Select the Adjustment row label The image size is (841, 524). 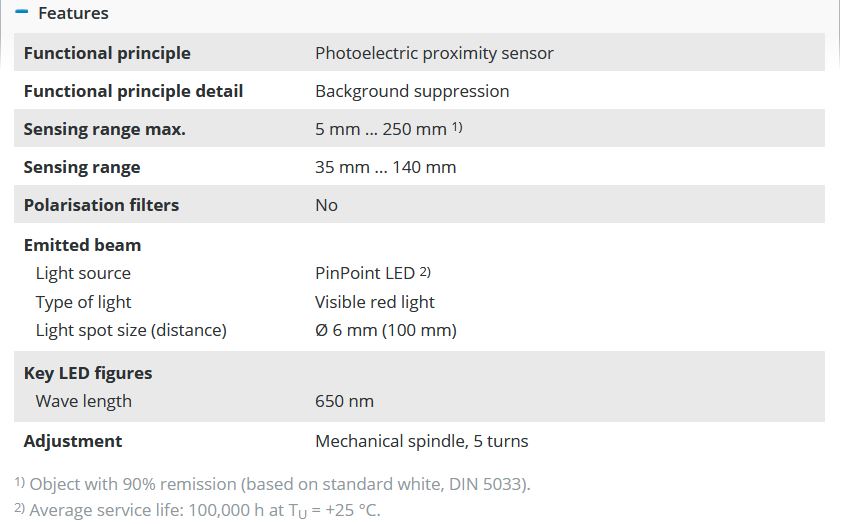[73, 441]
